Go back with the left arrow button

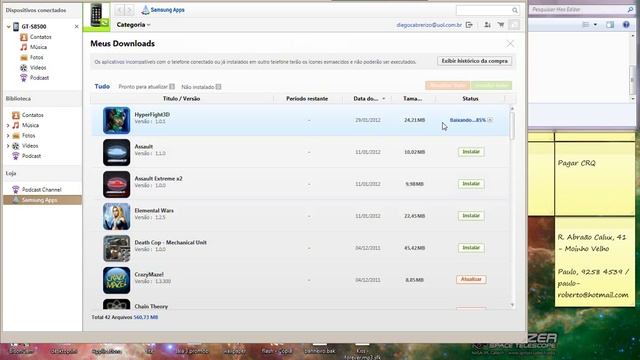tap(119, 10)
